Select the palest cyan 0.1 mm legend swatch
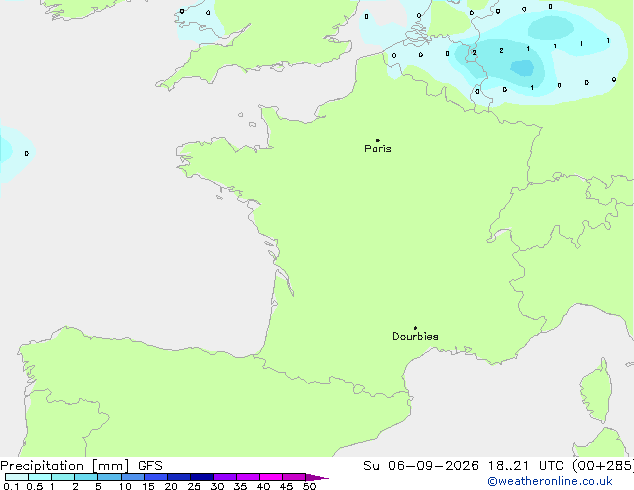634x490 pixels. click(17, 477)
